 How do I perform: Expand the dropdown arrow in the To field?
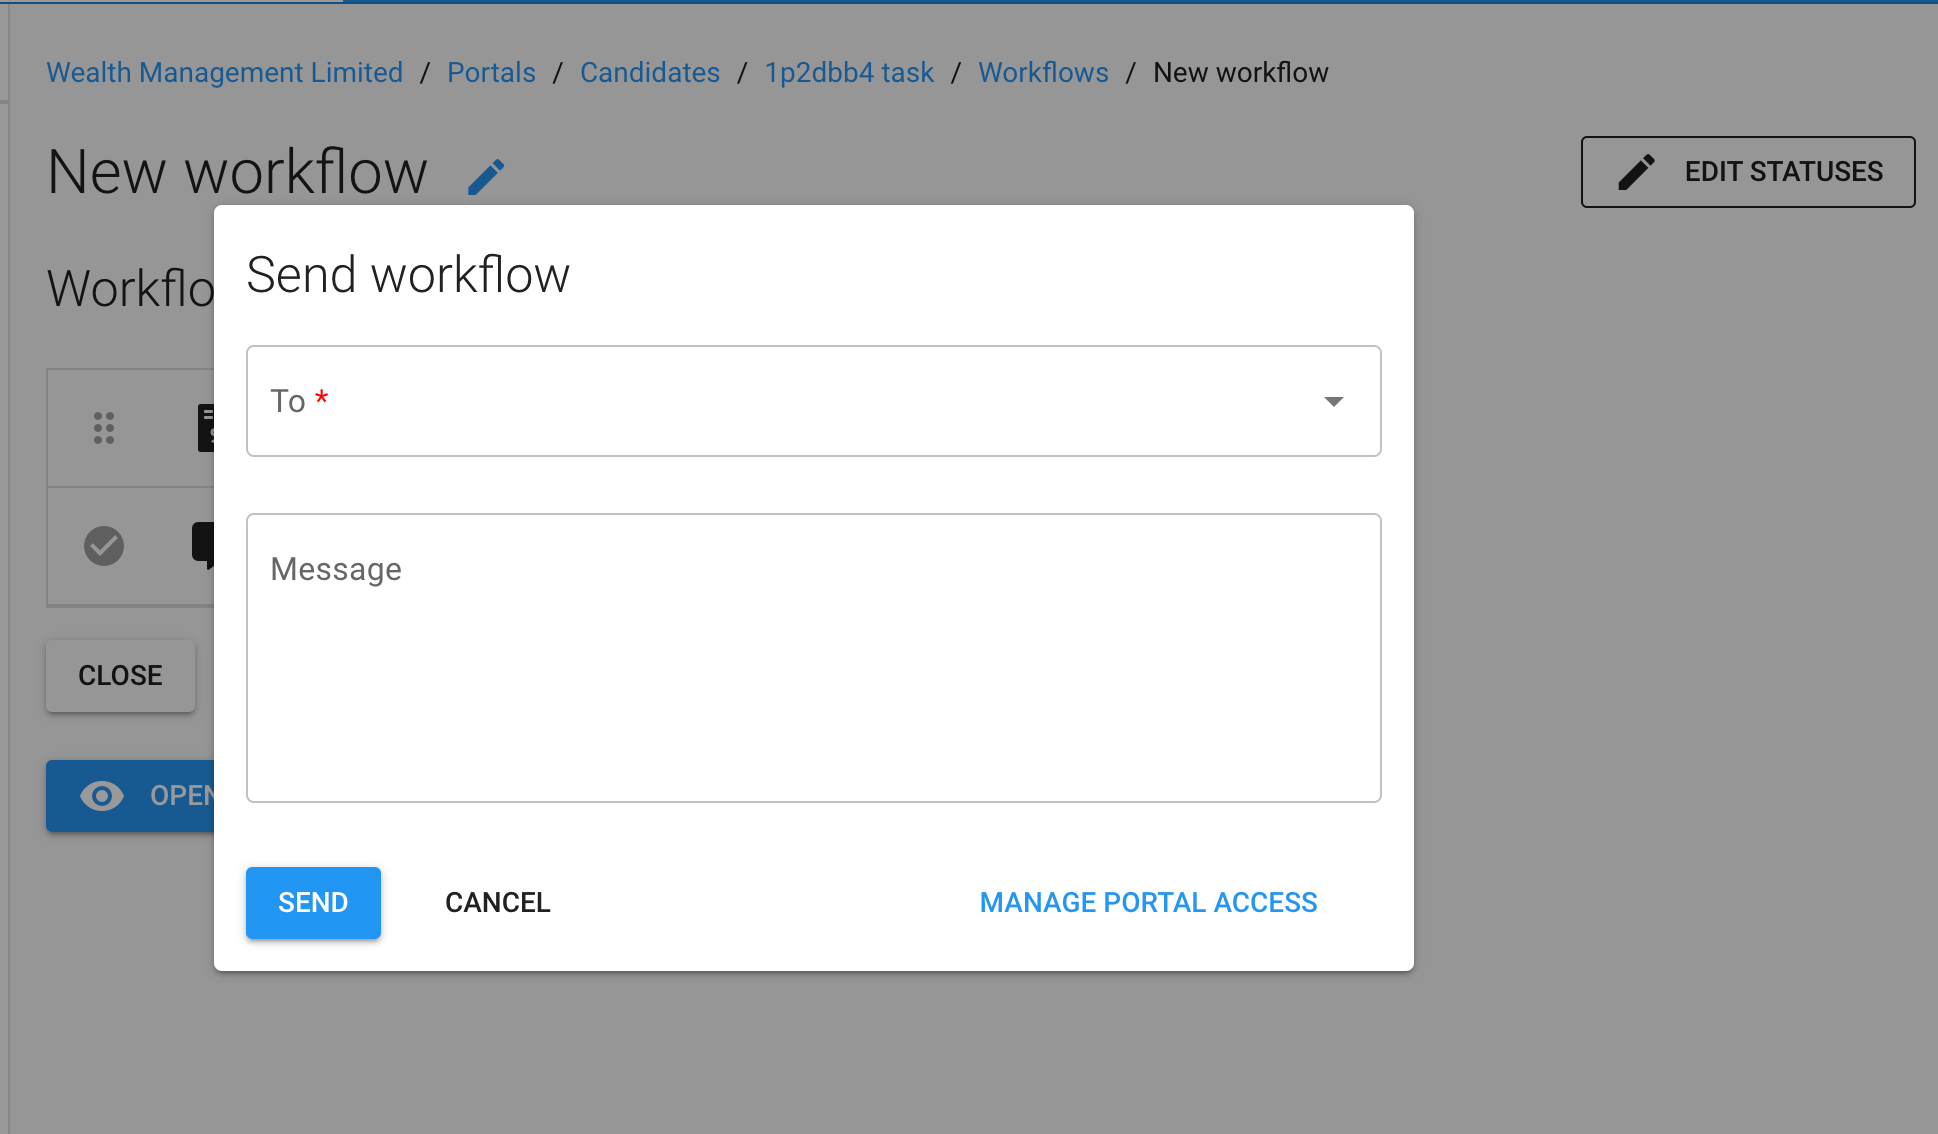click(1334, 401)
